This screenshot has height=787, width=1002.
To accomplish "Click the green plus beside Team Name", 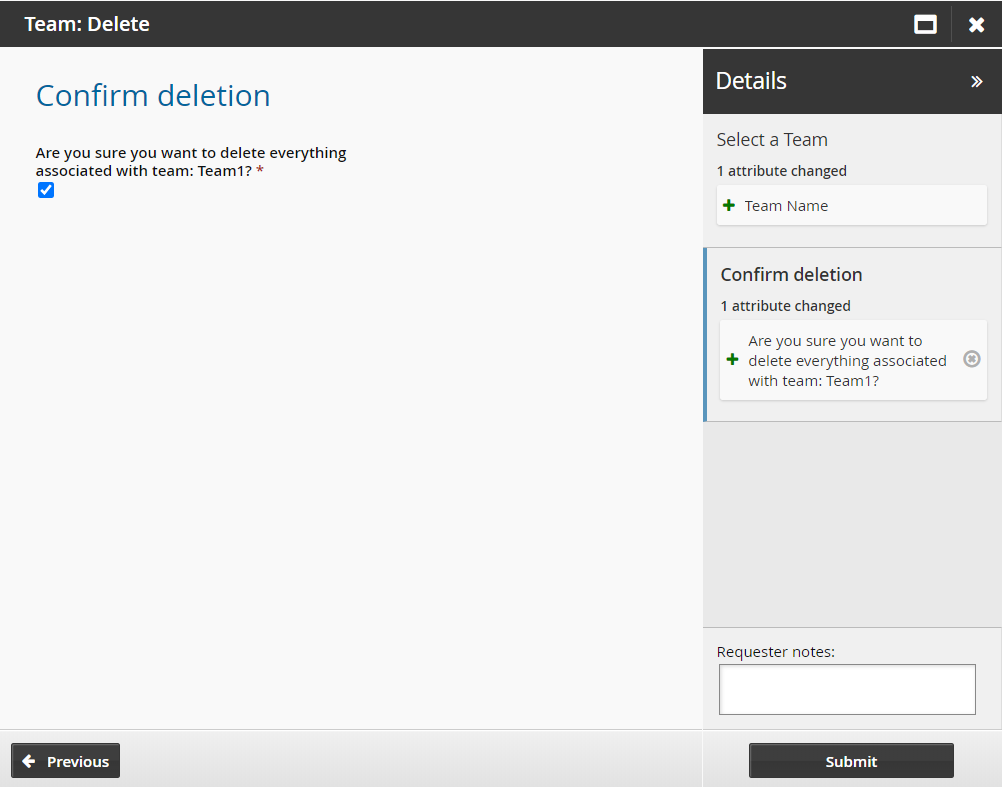I will tap(729, 205).
